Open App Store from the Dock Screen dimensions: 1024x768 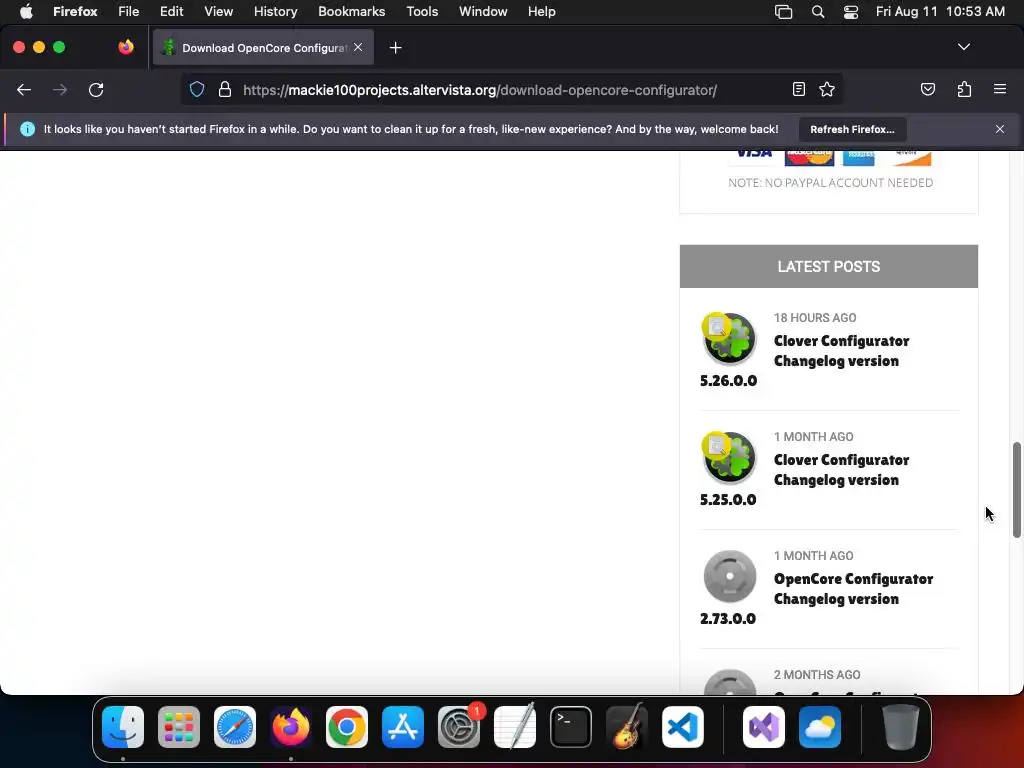pos(403,727)
